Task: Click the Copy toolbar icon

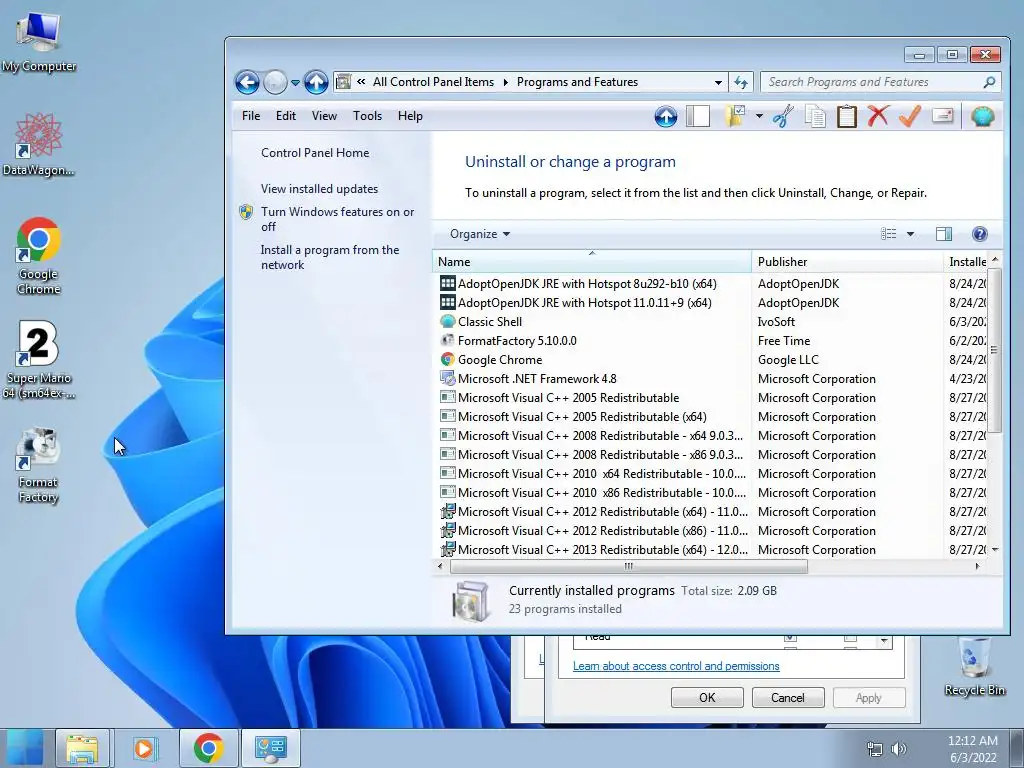Action: (x=814, y=116)
